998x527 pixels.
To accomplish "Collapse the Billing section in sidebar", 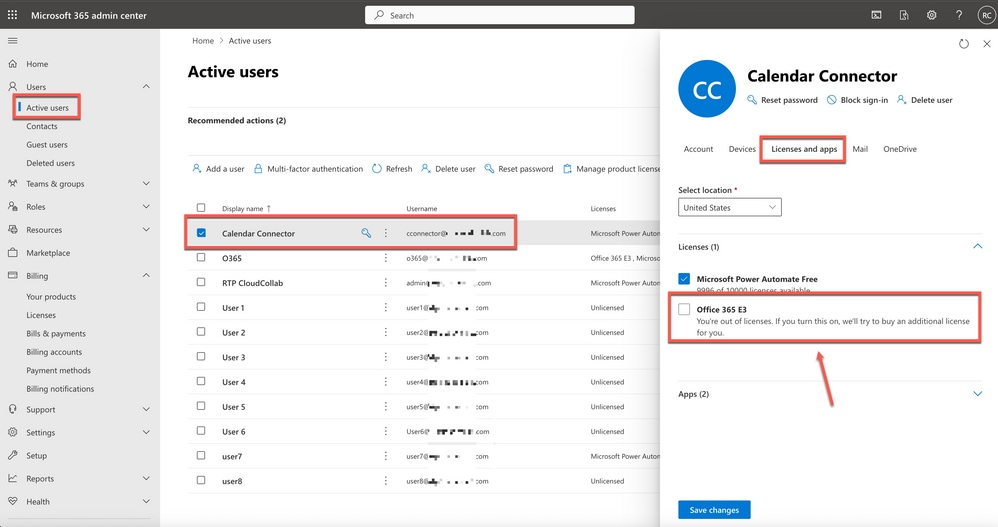I will click(x=146, y=276).
